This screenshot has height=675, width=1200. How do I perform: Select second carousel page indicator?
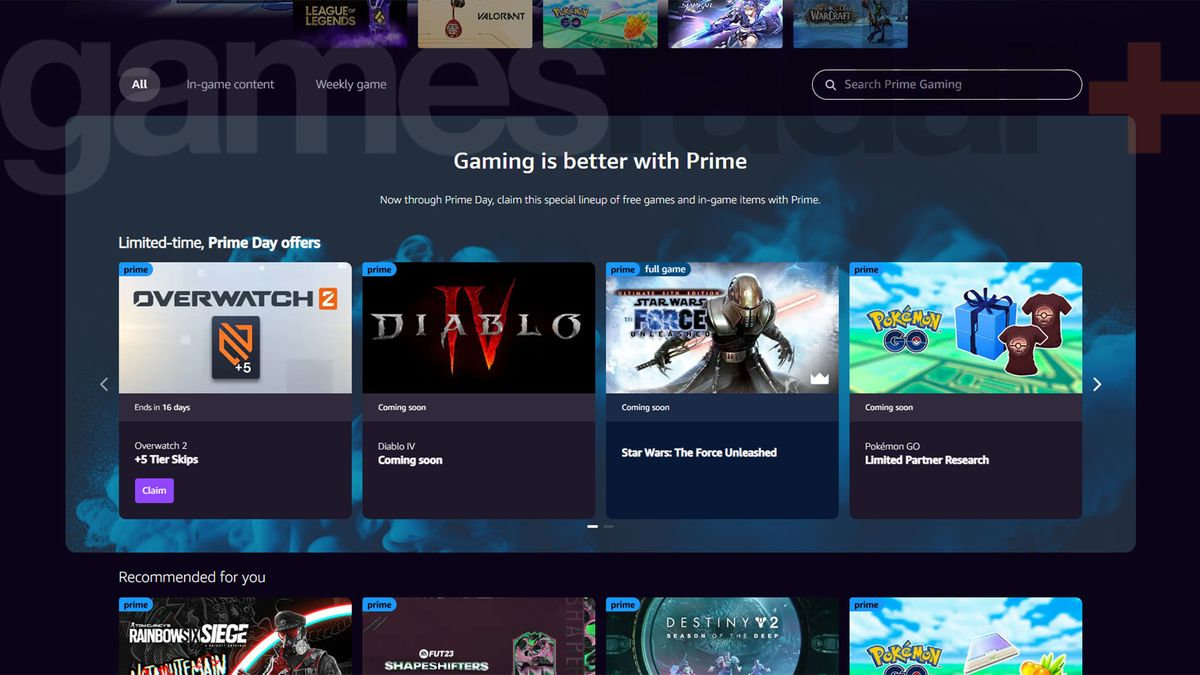[609, 526]
